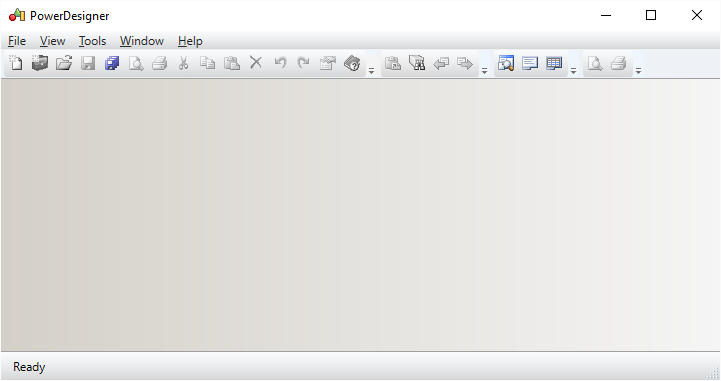Screen dimensions: 721x381
Task: Open the Window menu
Action: coord(142,41)
